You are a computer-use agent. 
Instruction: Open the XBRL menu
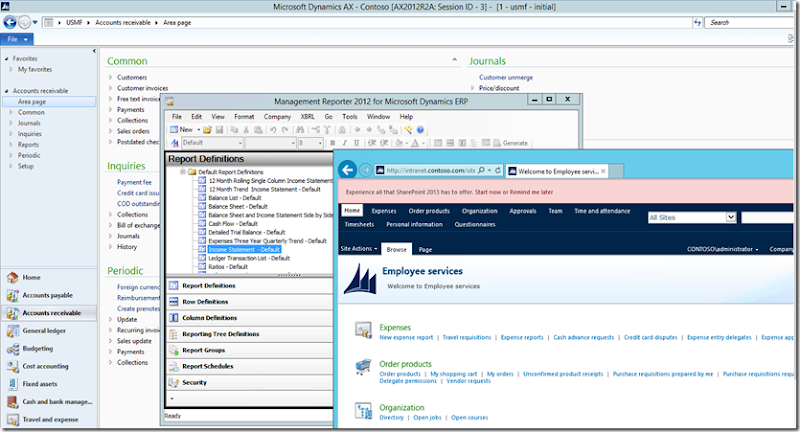click(307, 117)
